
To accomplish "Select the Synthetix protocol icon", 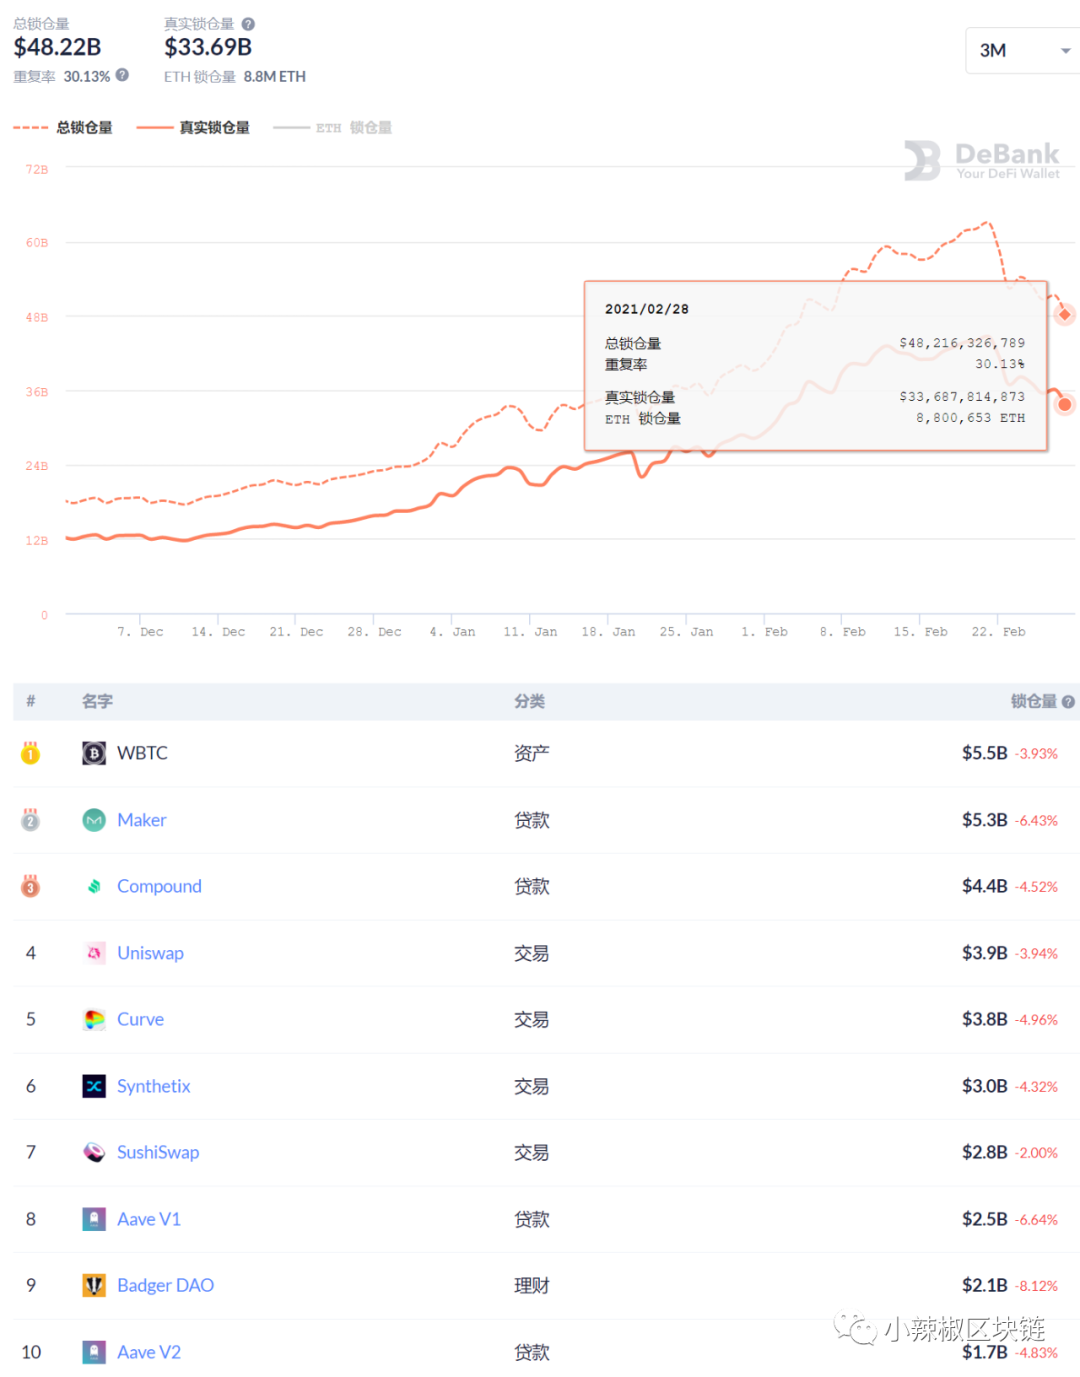I will (93, 1086).
